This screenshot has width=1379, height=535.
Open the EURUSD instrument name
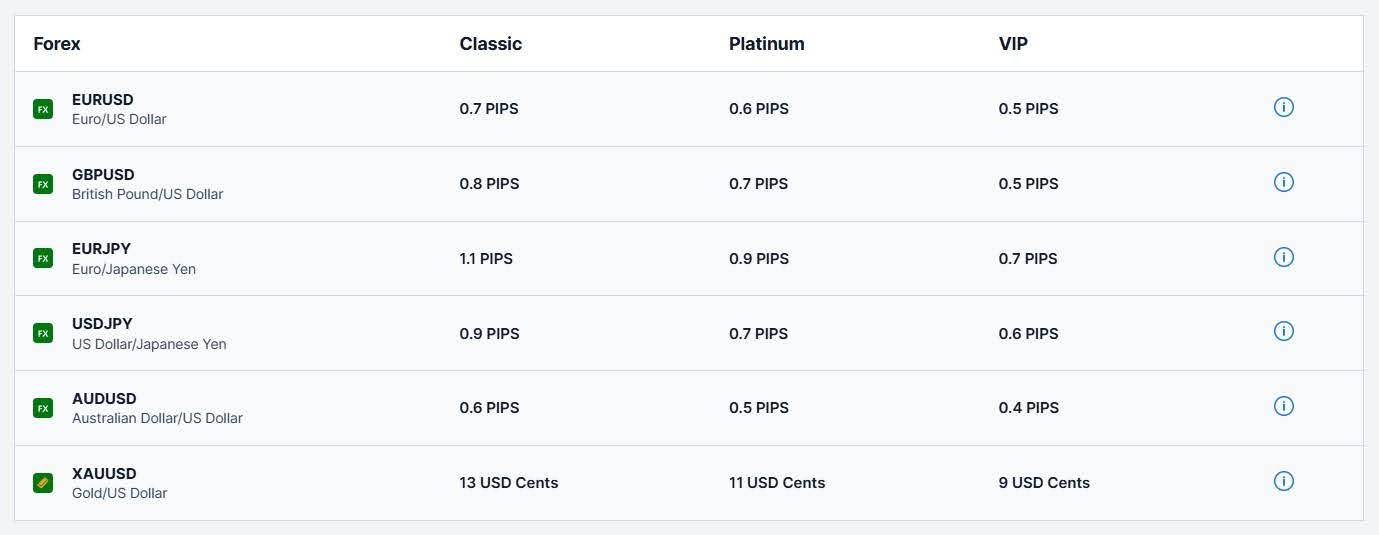coord(102,100)
